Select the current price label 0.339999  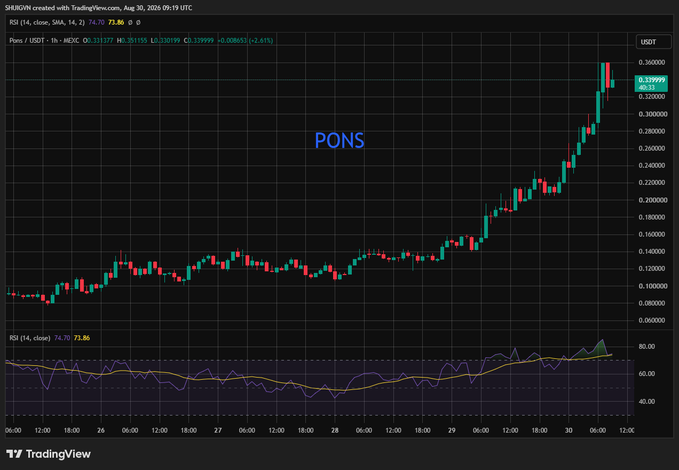click(x=651, y=83)
